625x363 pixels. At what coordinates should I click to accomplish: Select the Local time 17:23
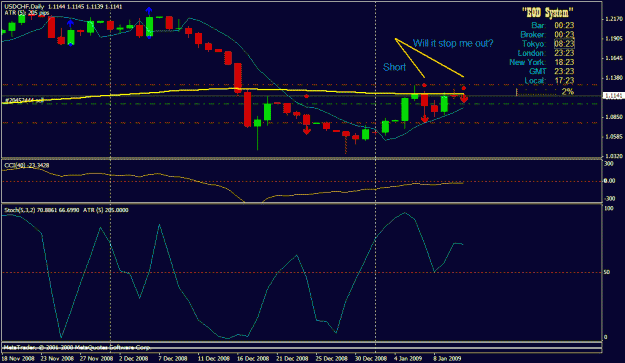(x=564, y=80)
